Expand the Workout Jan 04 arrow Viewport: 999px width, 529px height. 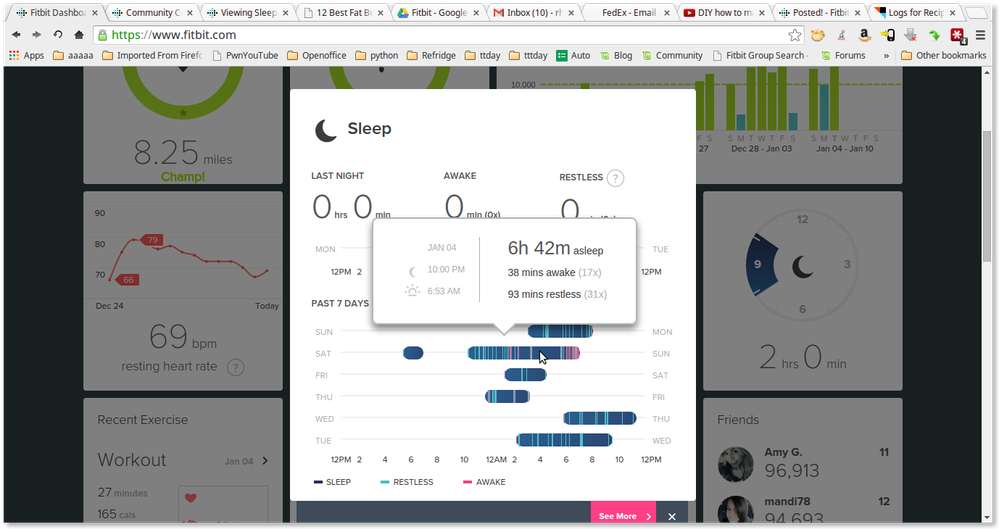click(265, 461)
